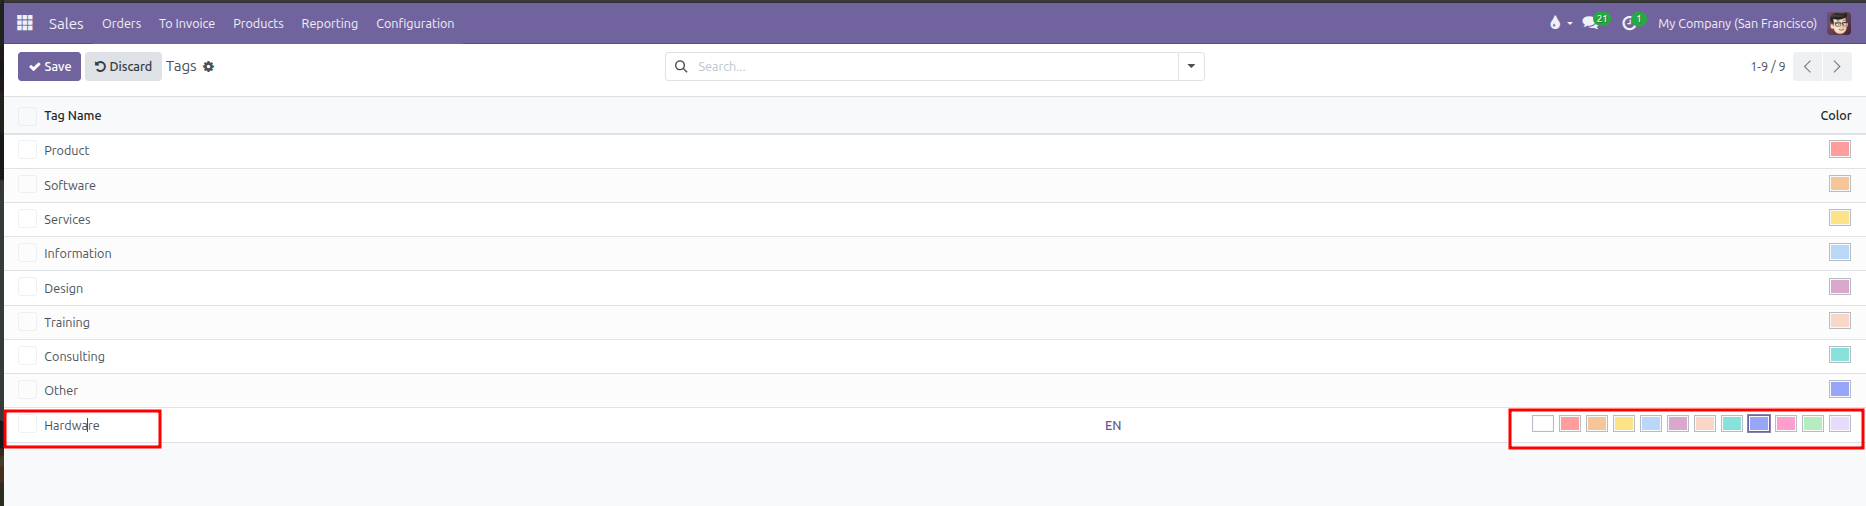Open the Sales app home
The height and width of the screenshot is (506, 1866).
click(x=66, y=23)
